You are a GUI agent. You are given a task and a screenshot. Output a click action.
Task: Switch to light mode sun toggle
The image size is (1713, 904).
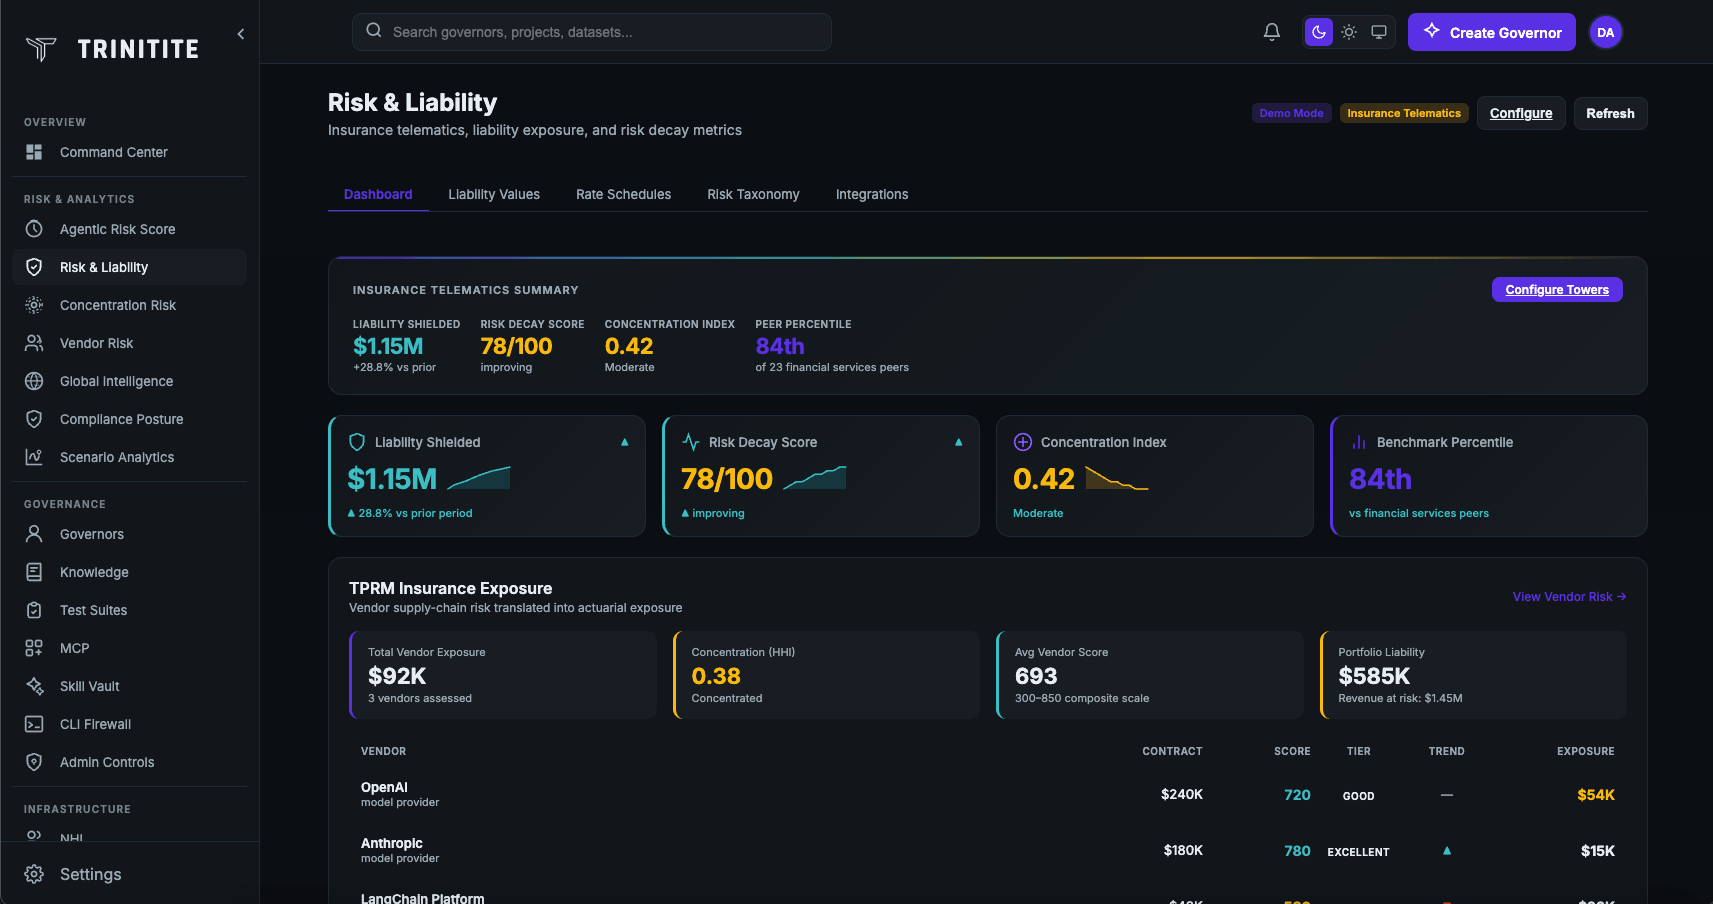[x=1349, y=32]
